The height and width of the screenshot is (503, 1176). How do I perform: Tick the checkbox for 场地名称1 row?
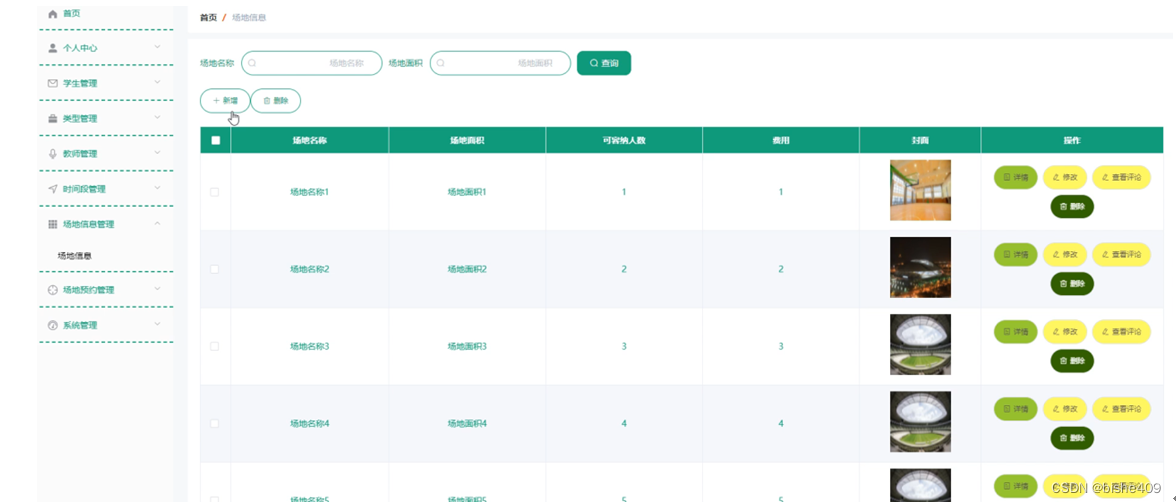click(214, 192)
